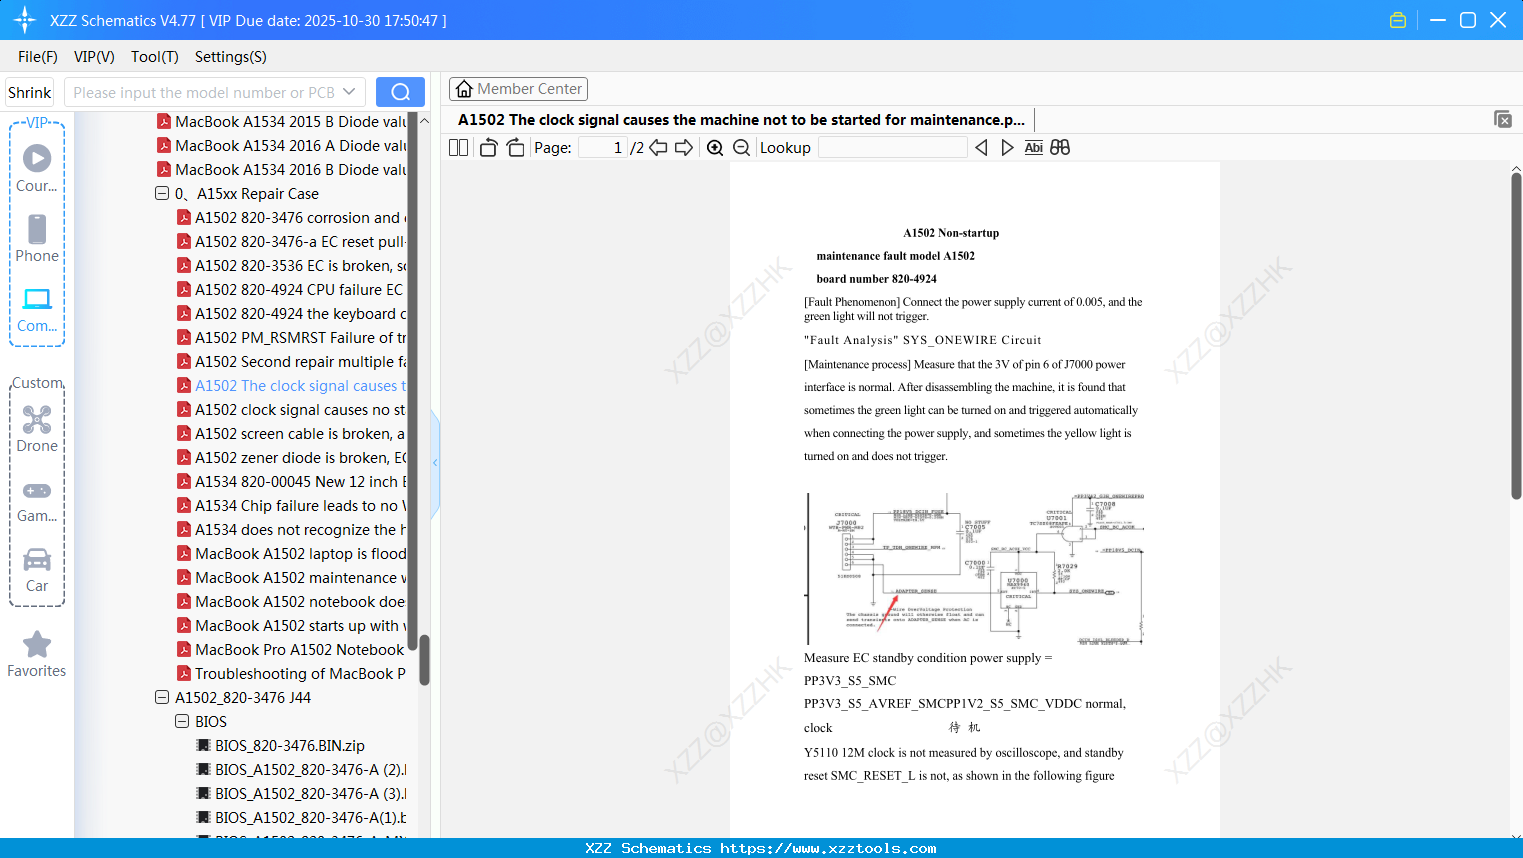
Task: Rotate the page counterclockwise
Action: pos(488,148)
